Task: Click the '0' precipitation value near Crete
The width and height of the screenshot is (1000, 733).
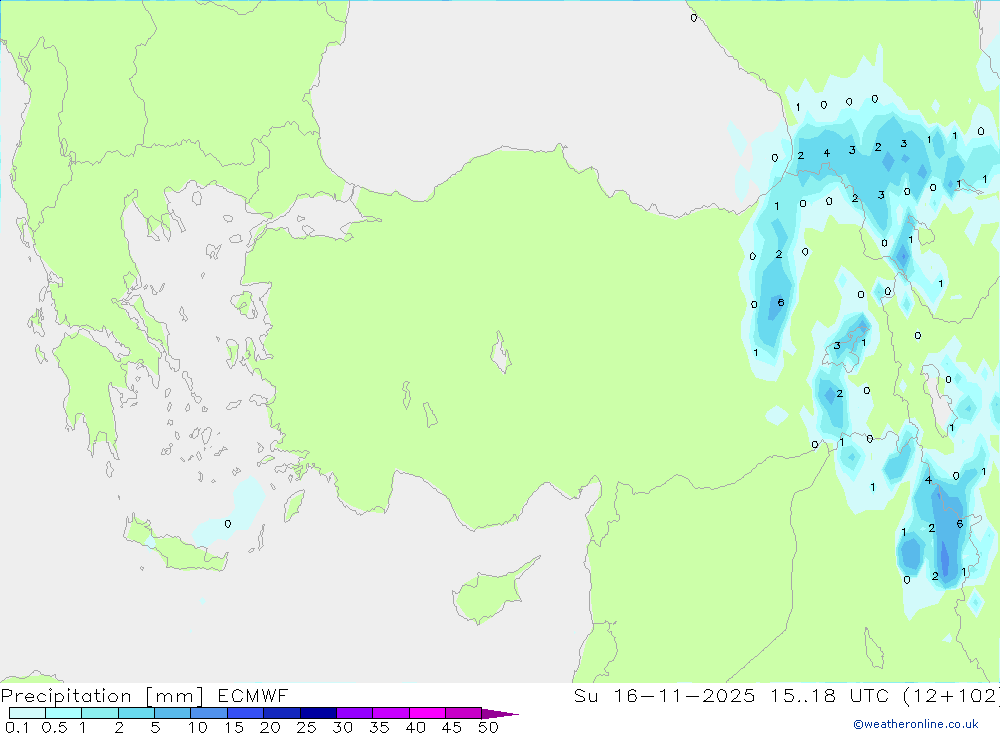Action: [228, 524]
